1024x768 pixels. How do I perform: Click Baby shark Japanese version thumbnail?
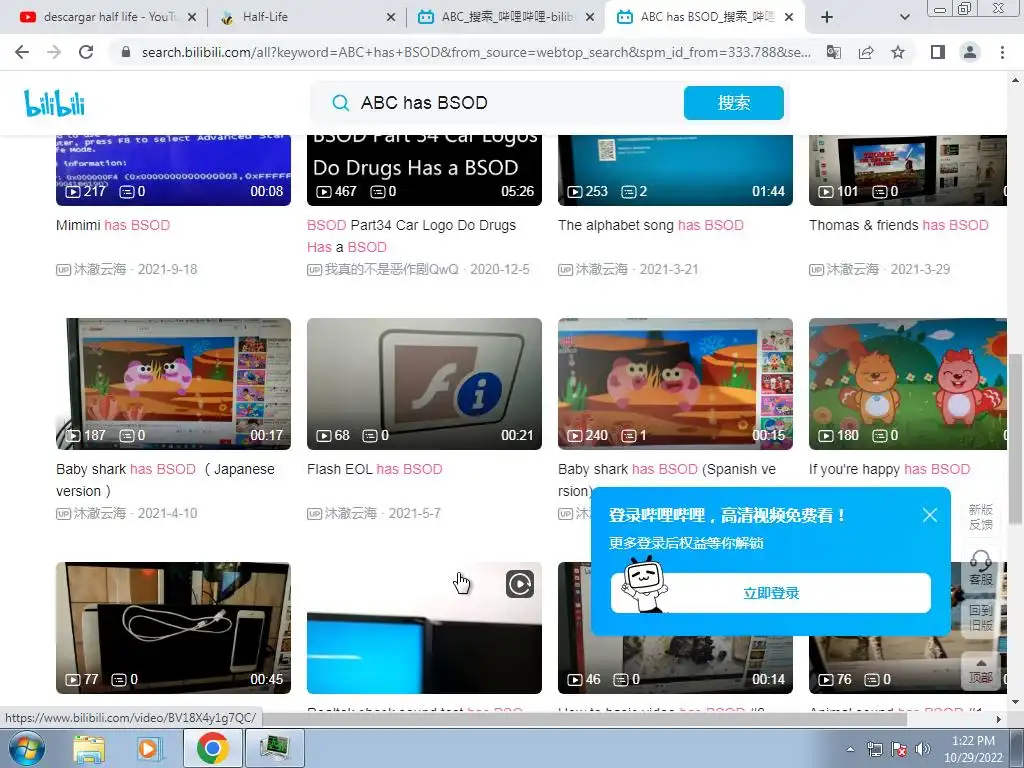(173, 384)
